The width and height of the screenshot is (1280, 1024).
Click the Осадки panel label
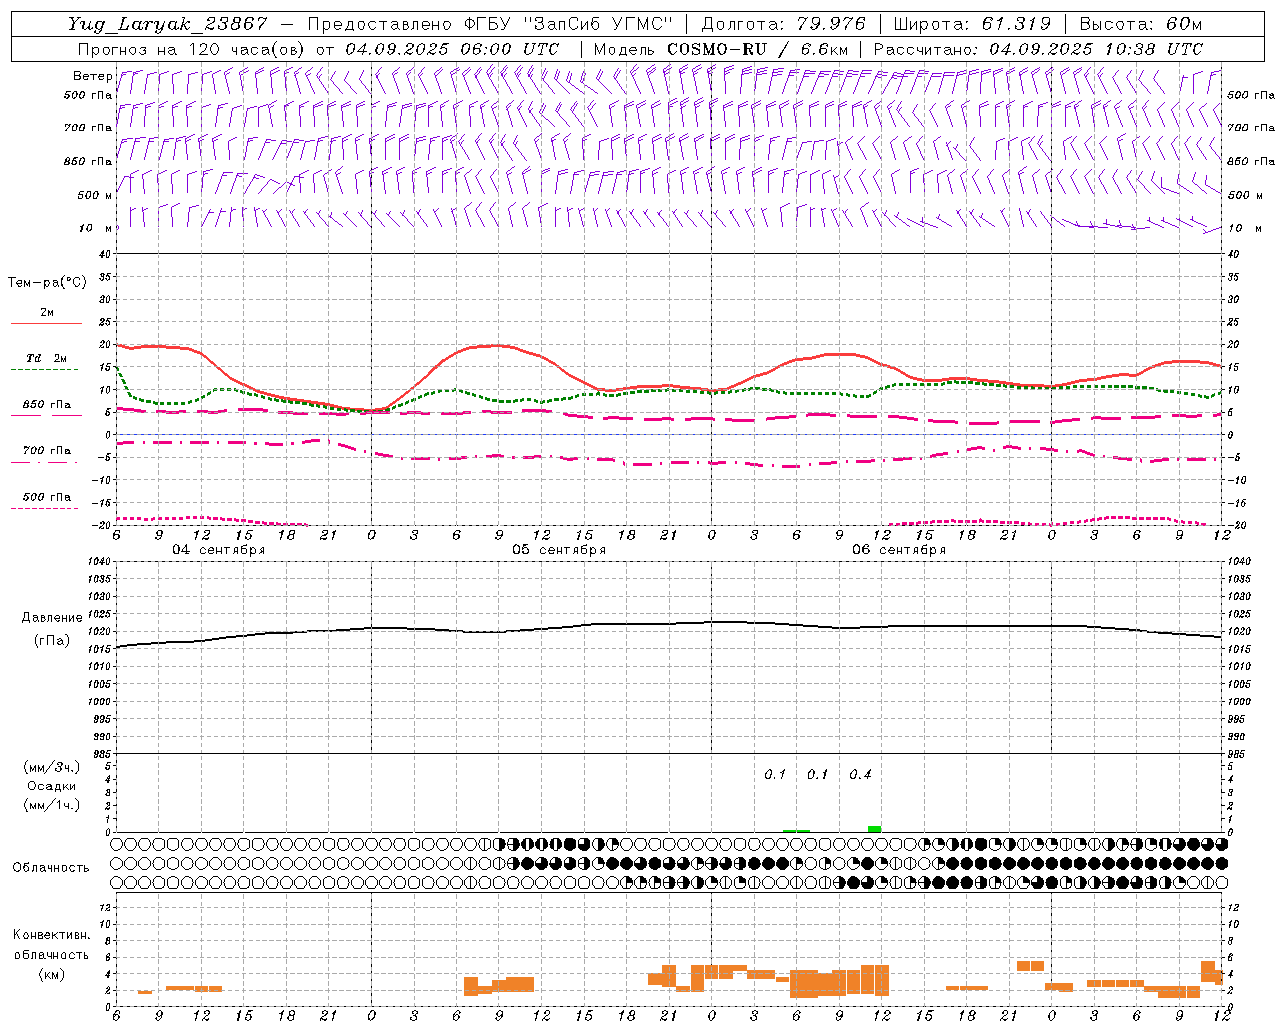[x=52, y=786]
